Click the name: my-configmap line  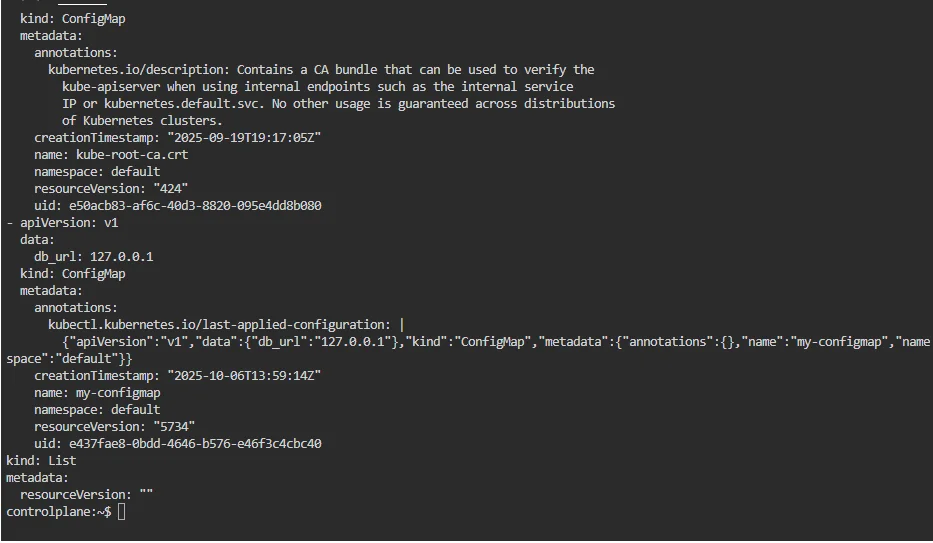(97, 392)
